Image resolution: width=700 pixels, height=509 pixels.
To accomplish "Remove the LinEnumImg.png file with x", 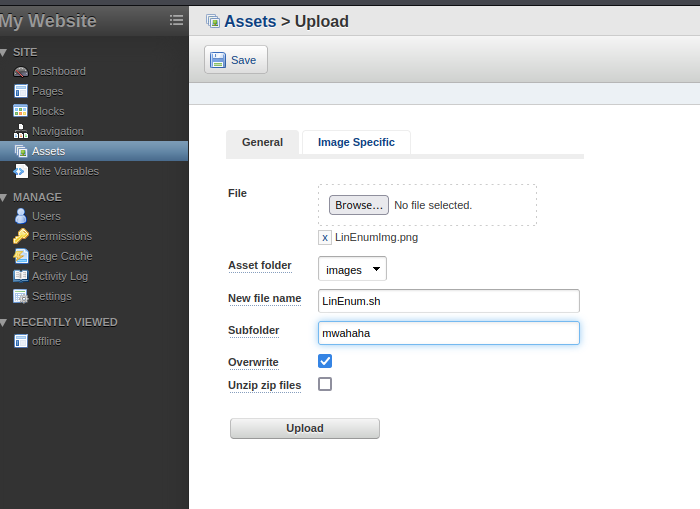I will [x=325, y=238].
